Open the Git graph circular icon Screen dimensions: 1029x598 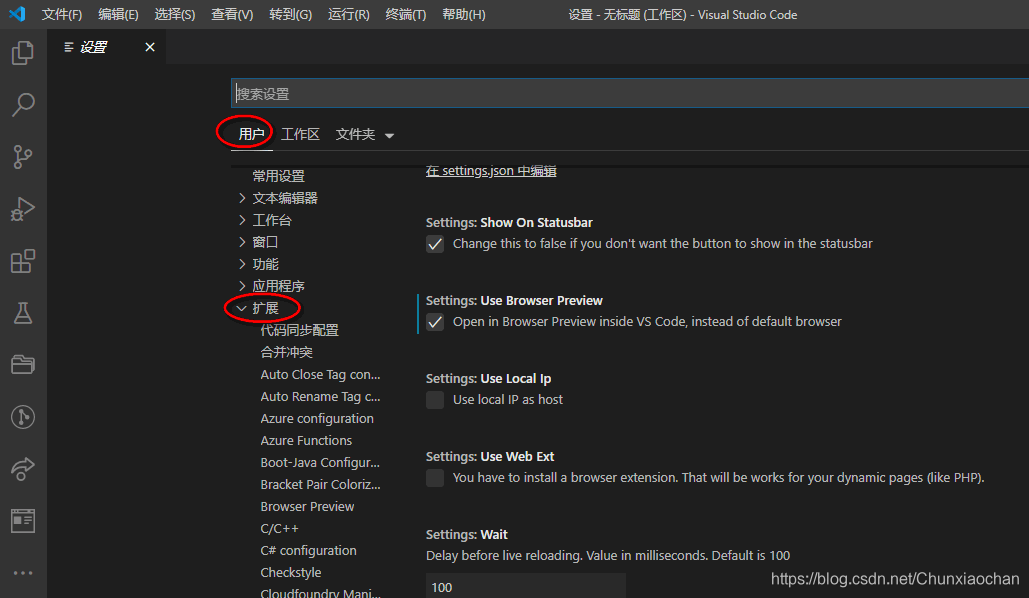click(x=23, y=417)
